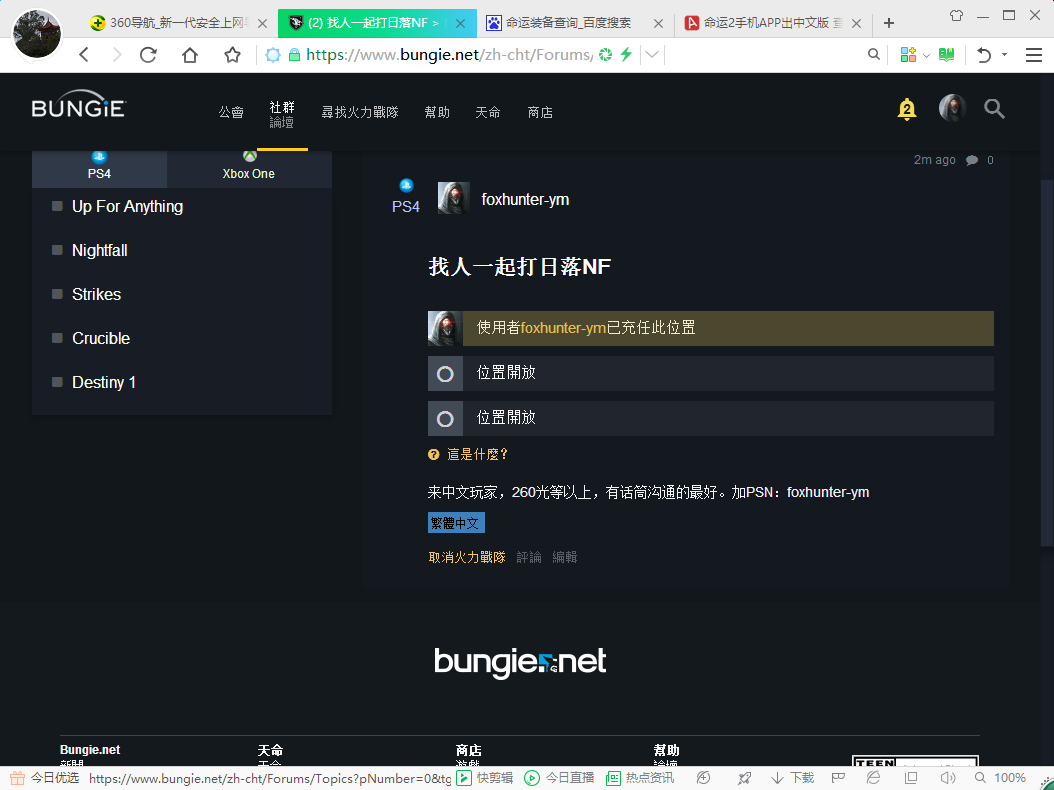The height and width of the screenshot is (790, 1054).
Task: Open 快剪辑 in the status bar
Action: click(x=485, y=778)
